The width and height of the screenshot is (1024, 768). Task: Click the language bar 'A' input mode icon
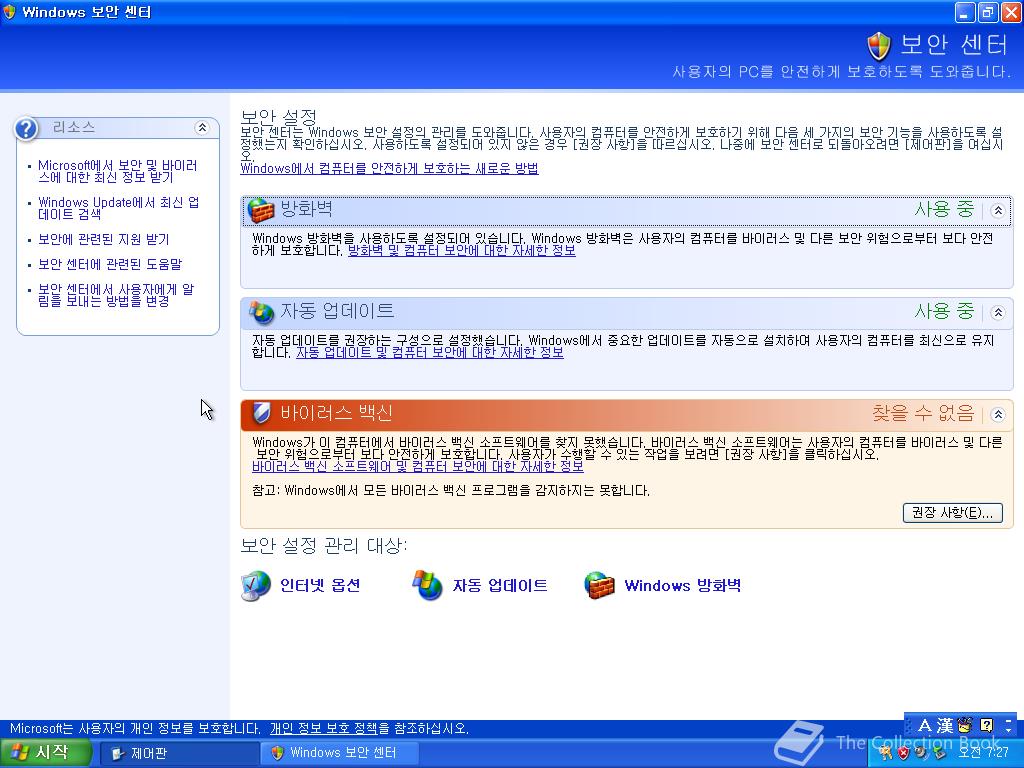(x=925, y=726)
